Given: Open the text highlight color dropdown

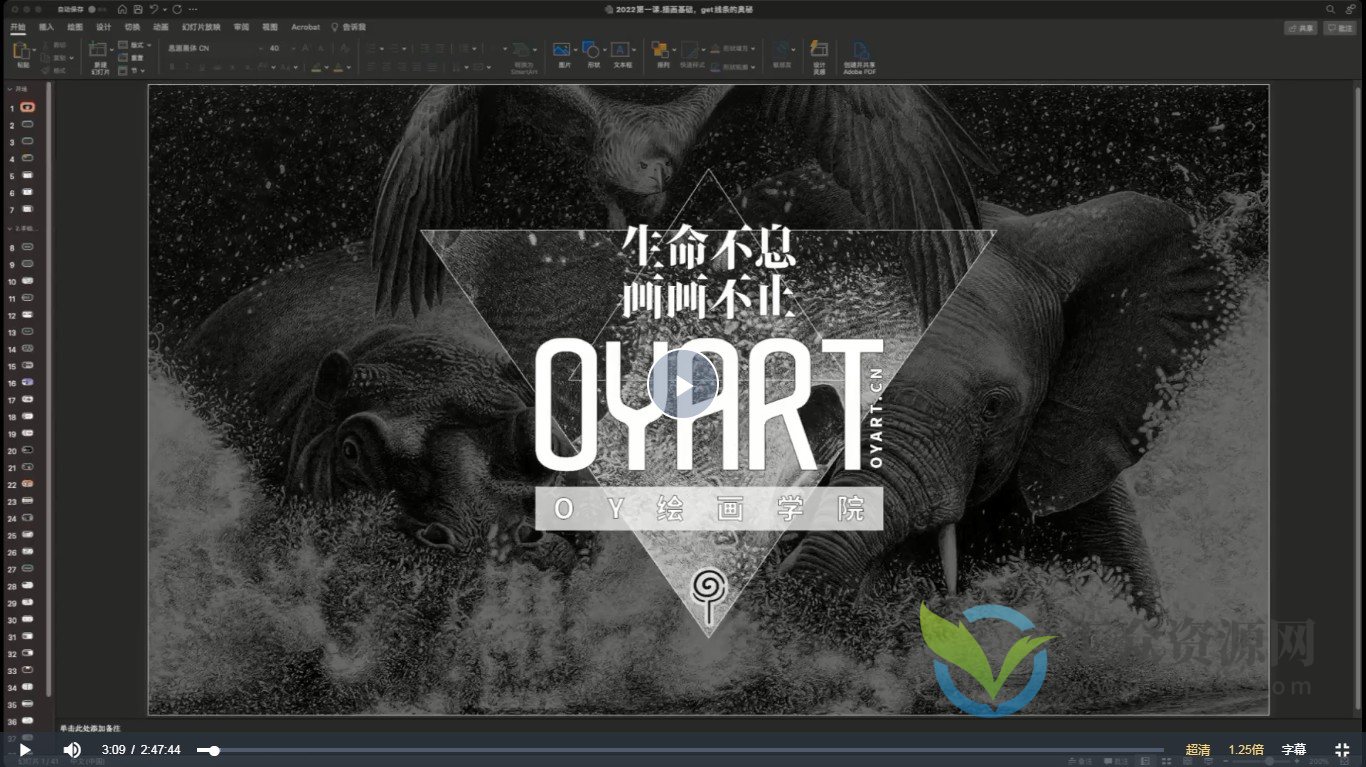Looking at the screenshot, I should point(326,67).
